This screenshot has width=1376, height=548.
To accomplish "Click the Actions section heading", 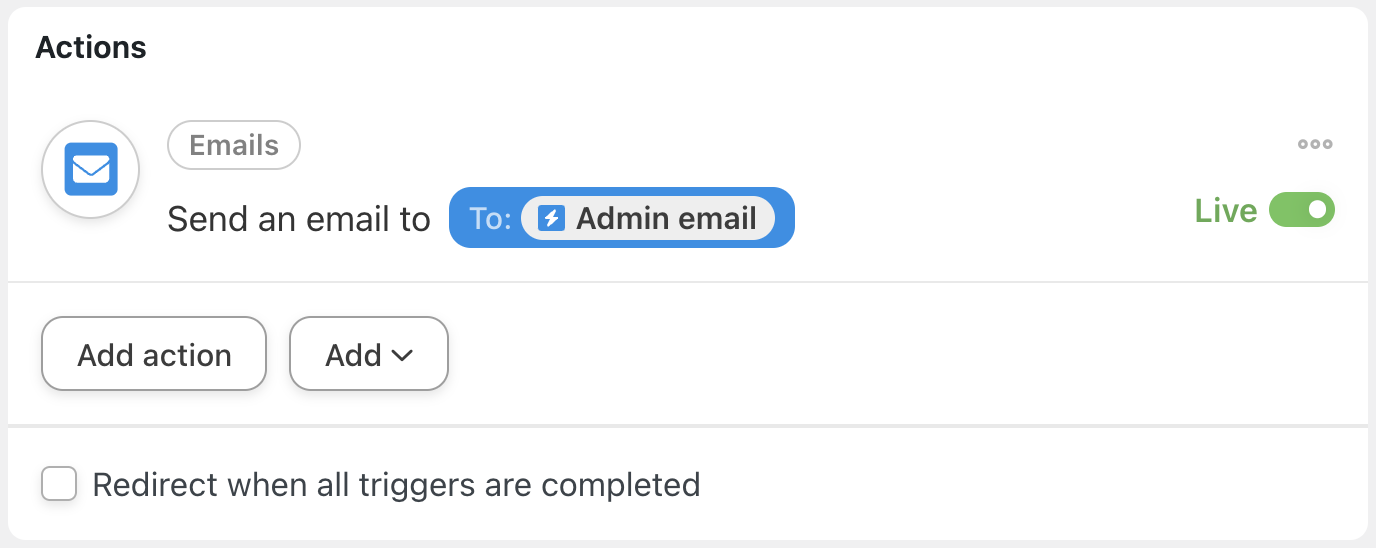I will click(x=91, y=47).
